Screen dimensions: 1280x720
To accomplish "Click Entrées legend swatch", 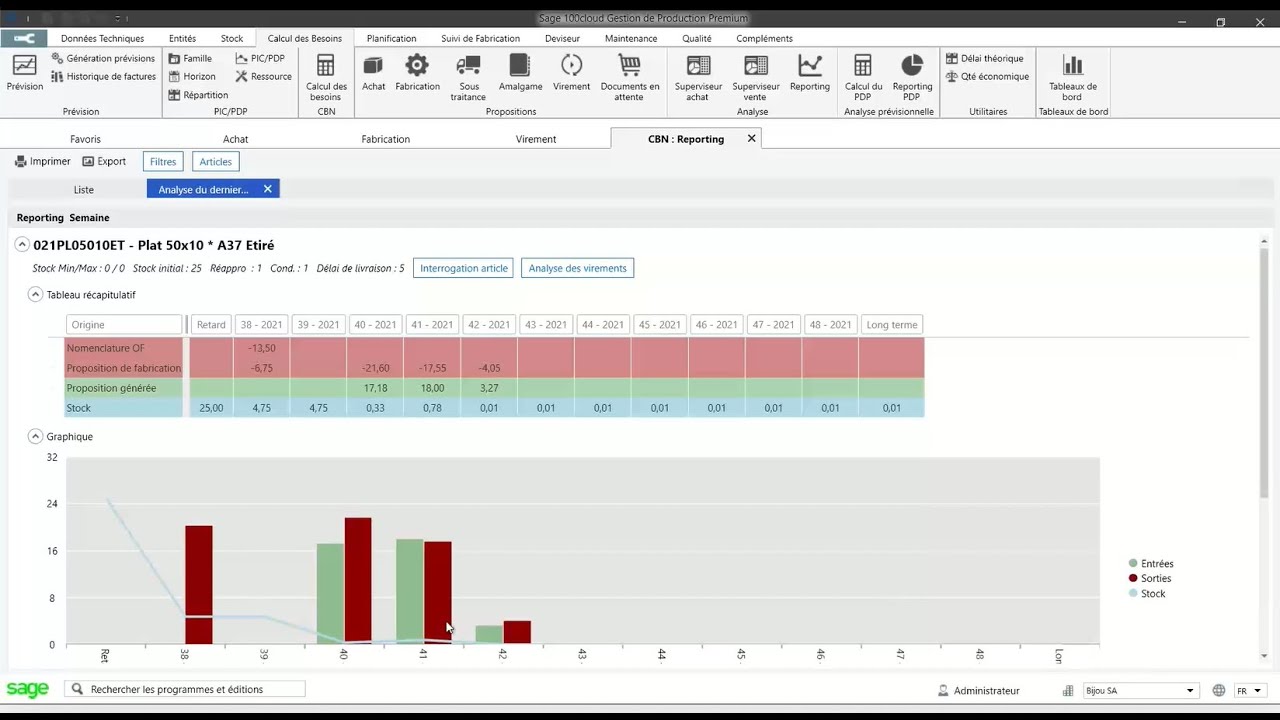I will click(x=1133, y=564).
